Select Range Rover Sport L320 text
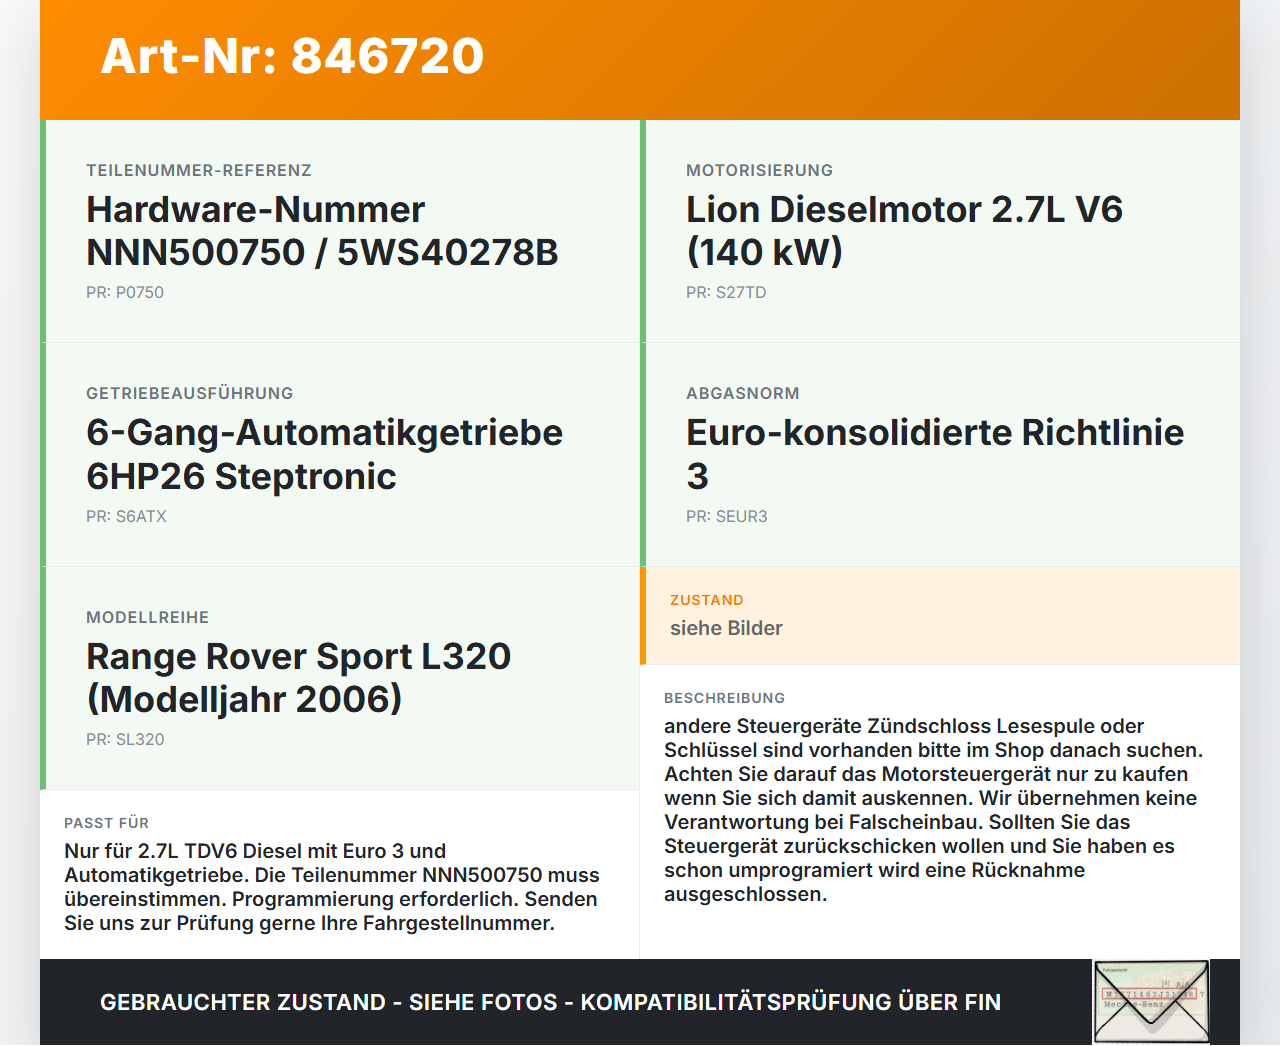 coord(299,657)
